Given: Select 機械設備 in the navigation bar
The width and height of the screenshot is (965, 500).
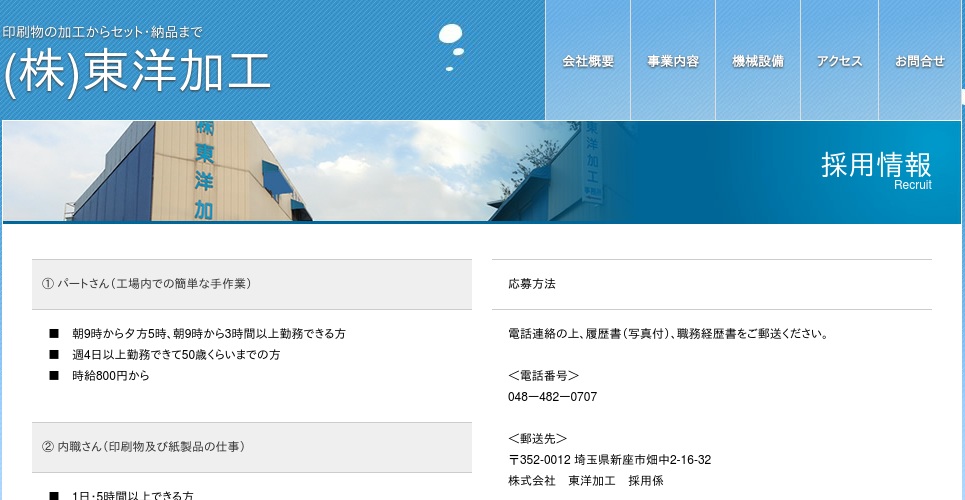Looking at the screenshot, I should pyautogui.click(x=758, y=61).
